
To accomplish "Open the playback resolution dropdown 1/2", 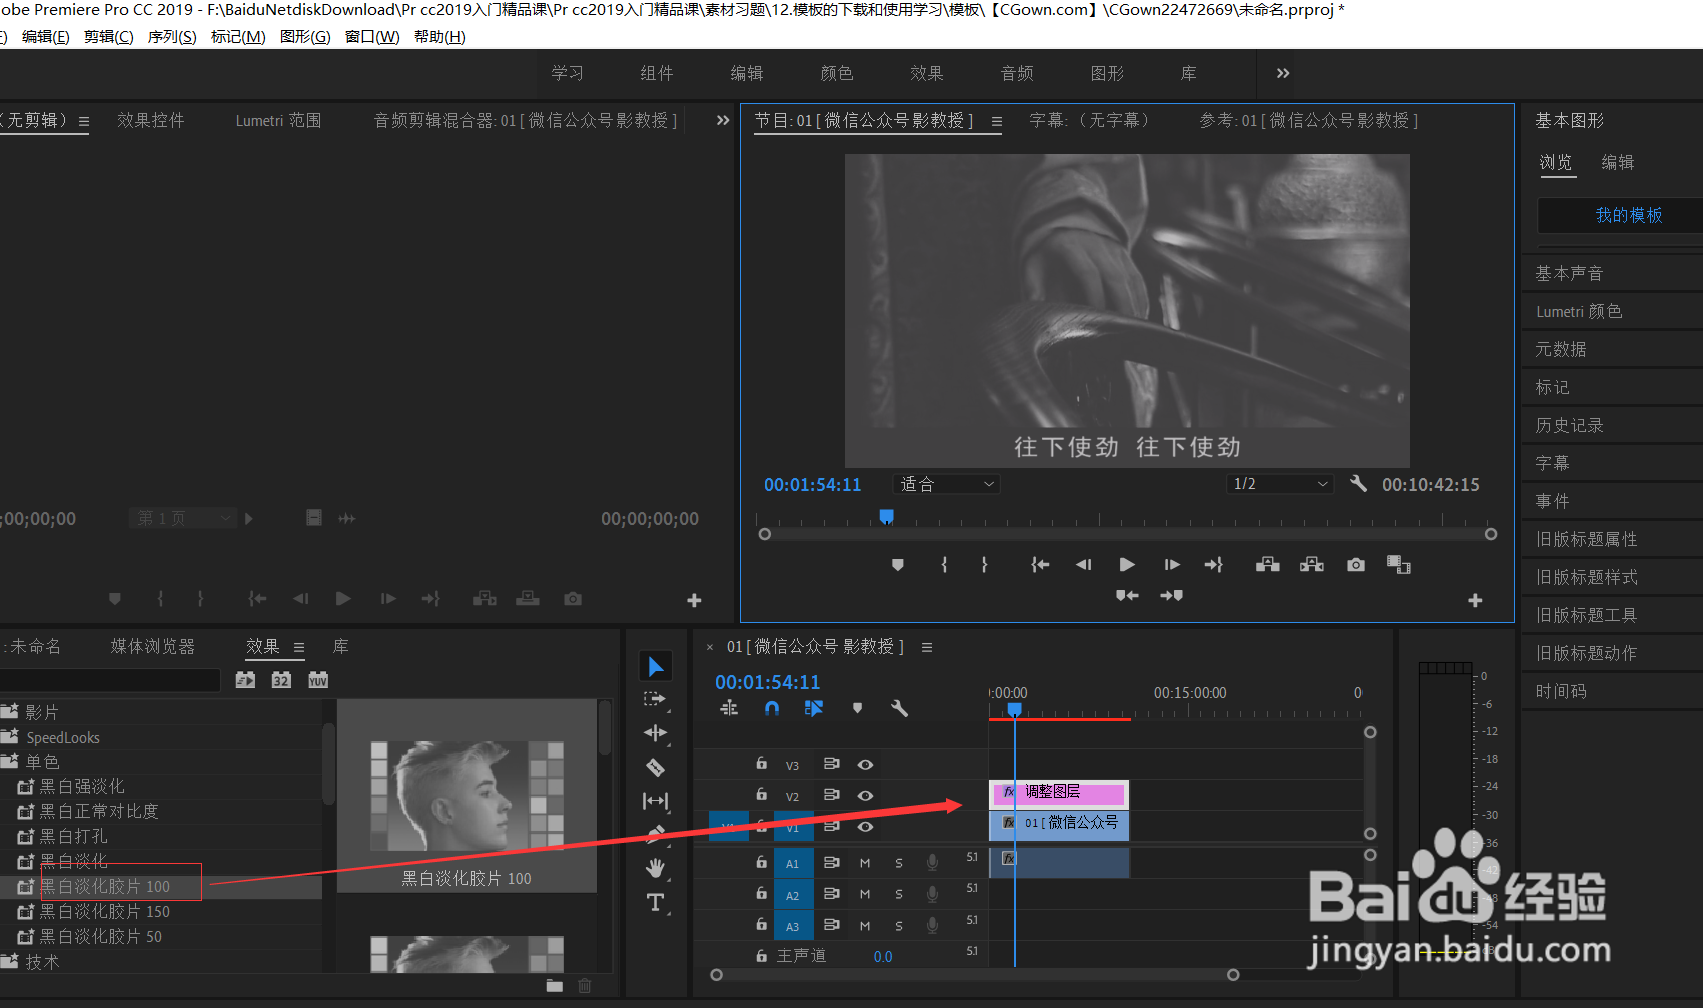I will point(1280,484).
